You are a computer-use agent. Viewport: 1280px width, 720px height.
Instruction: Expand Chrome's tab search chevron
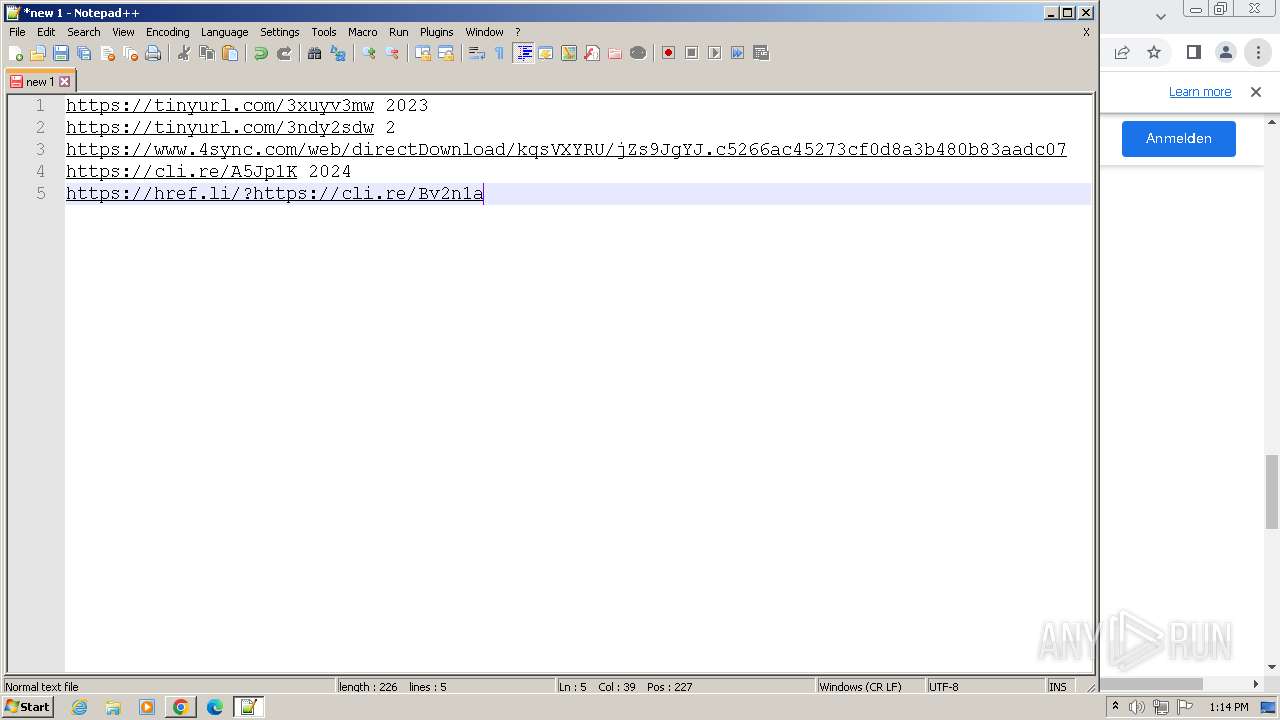(x=1161, y=16)
